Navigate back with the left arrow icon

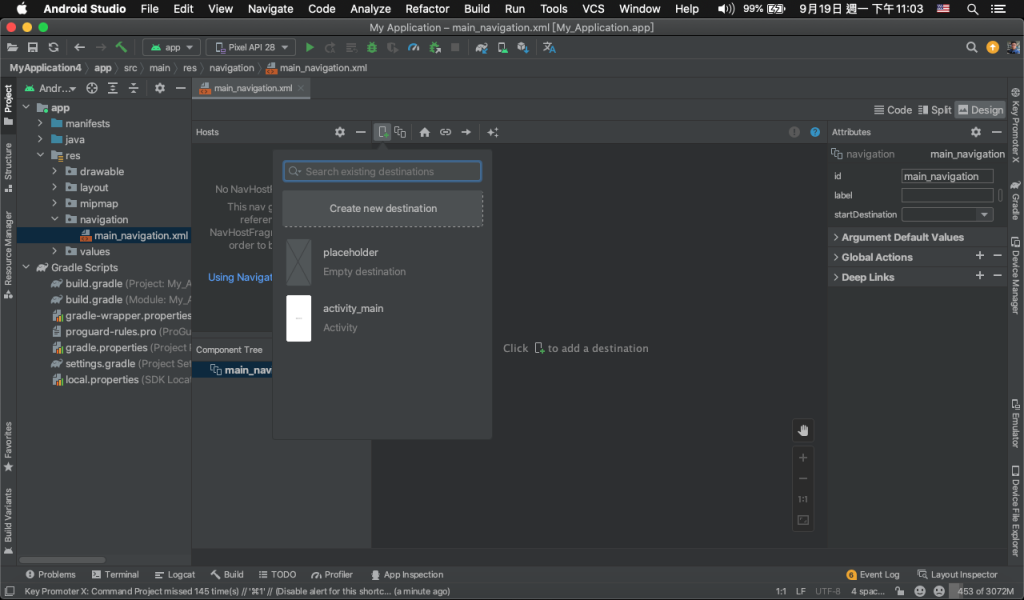point(80,48)
